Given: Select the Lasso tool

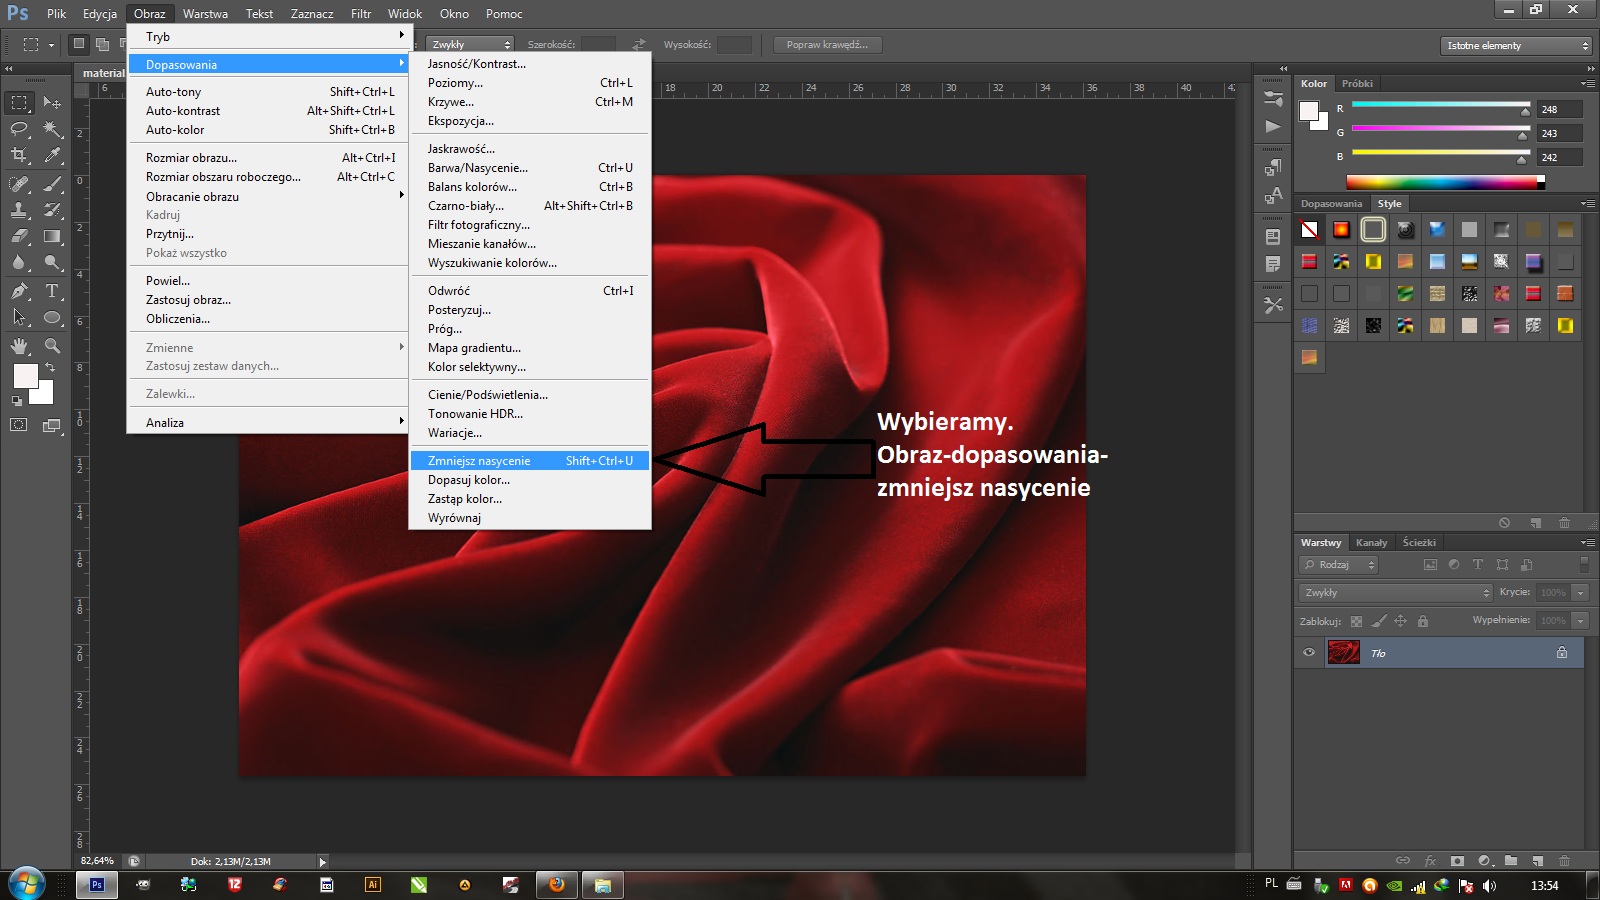Looking at the screenshot, I should [x=19, y=129].
